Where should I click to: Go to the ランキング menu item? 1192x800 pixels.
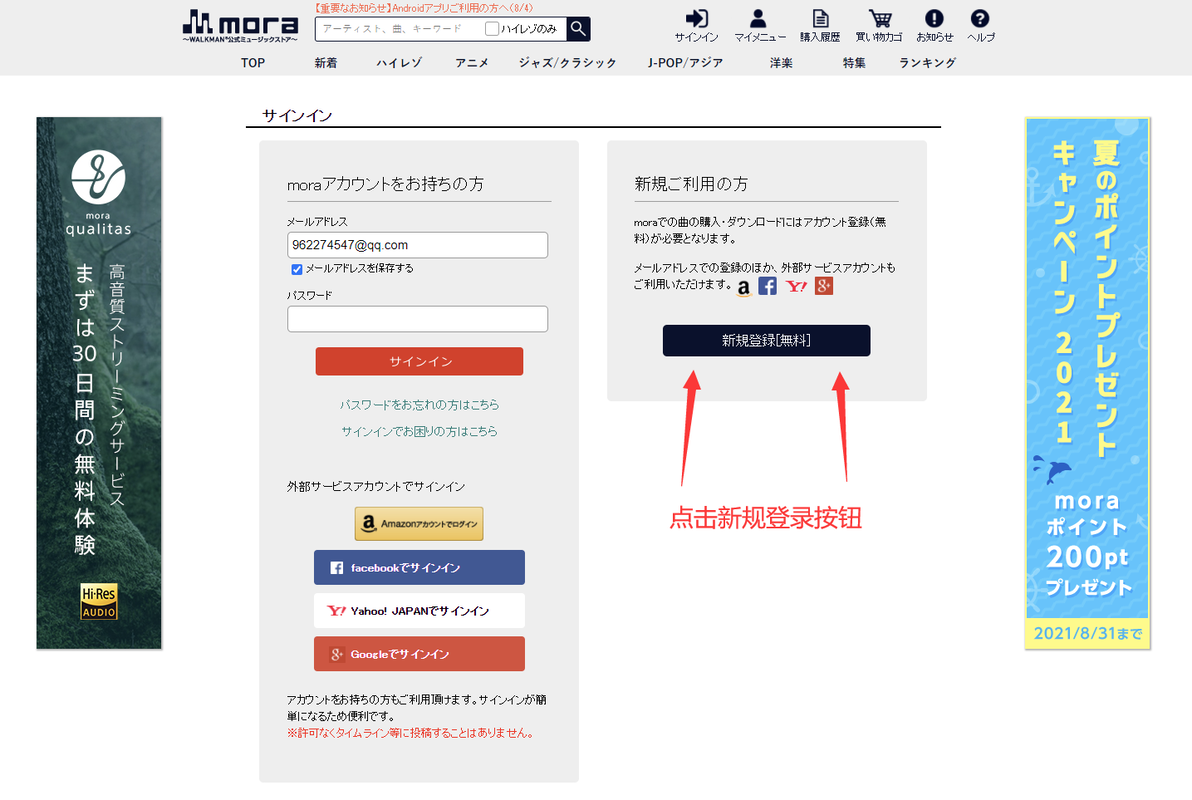click(x=927, y=62)
